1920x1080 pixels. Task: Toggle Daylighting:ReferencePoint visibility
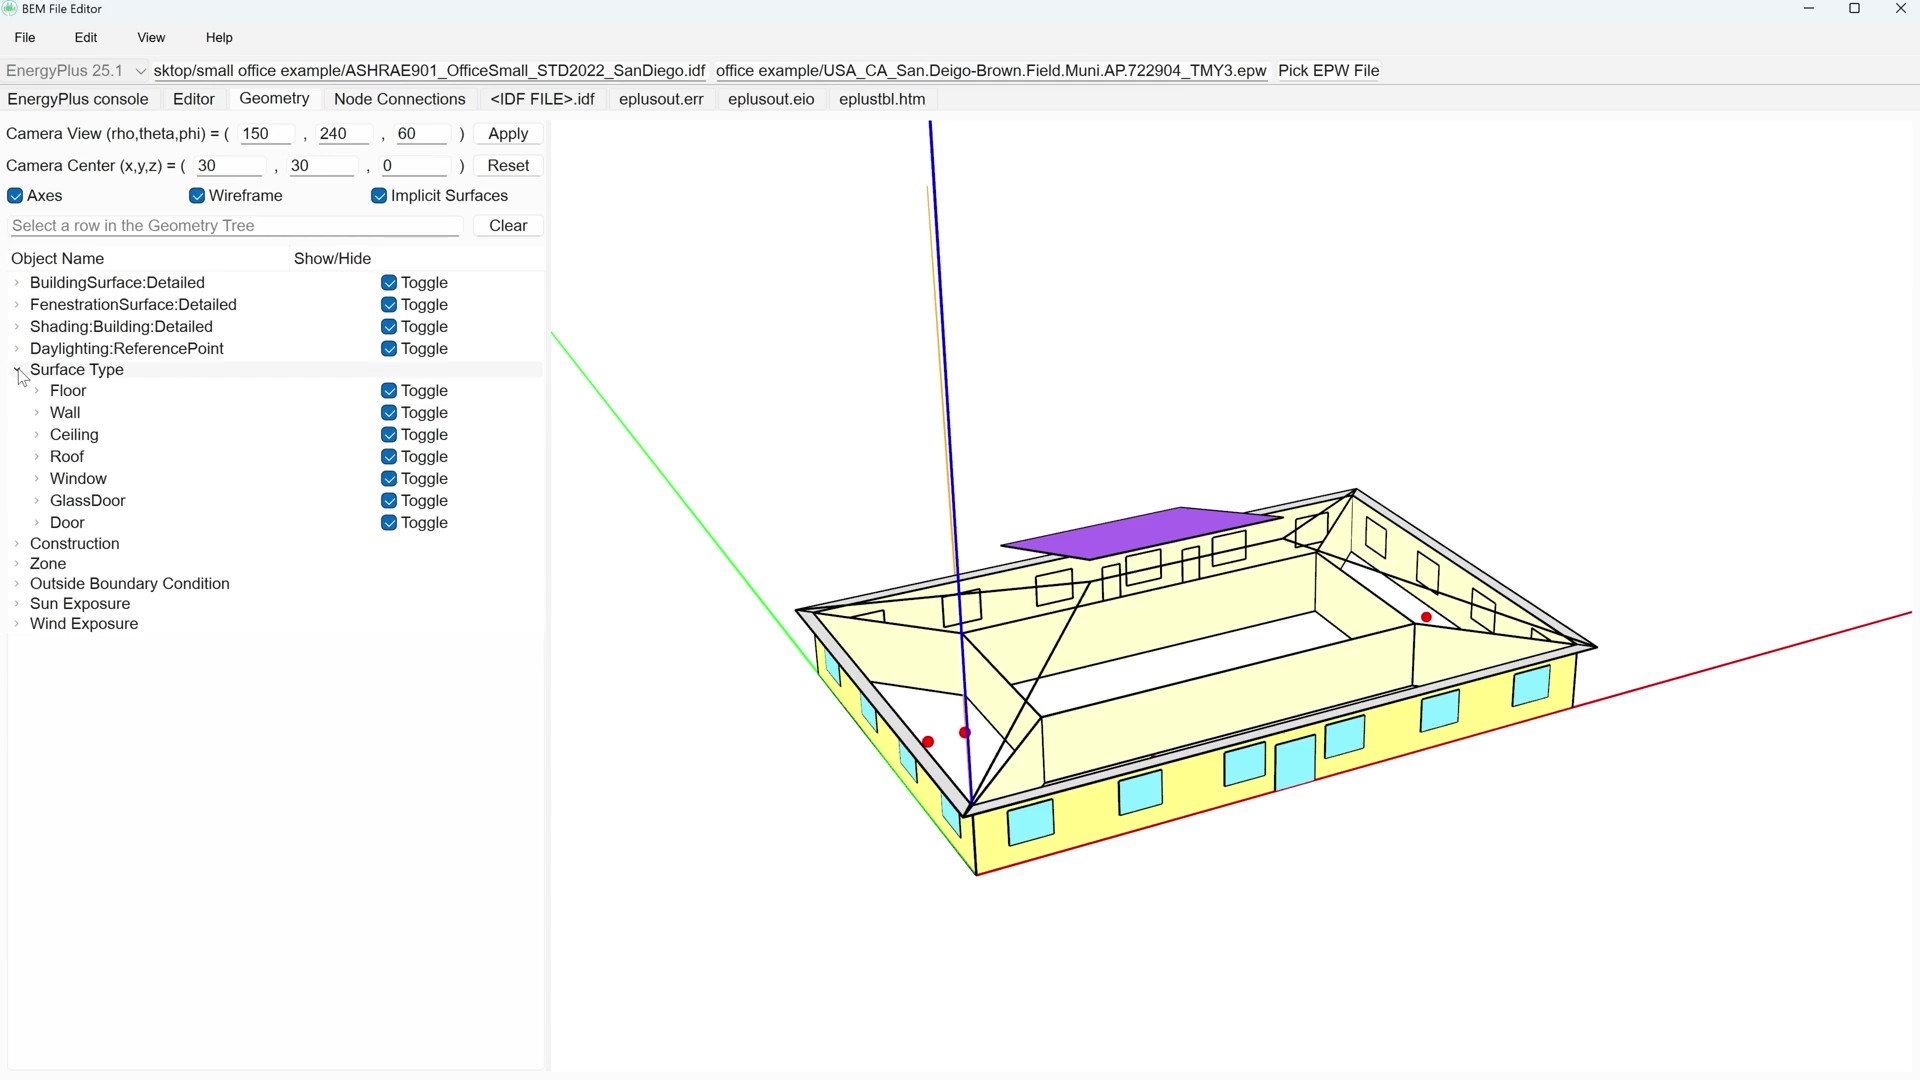tap(389, 349)
